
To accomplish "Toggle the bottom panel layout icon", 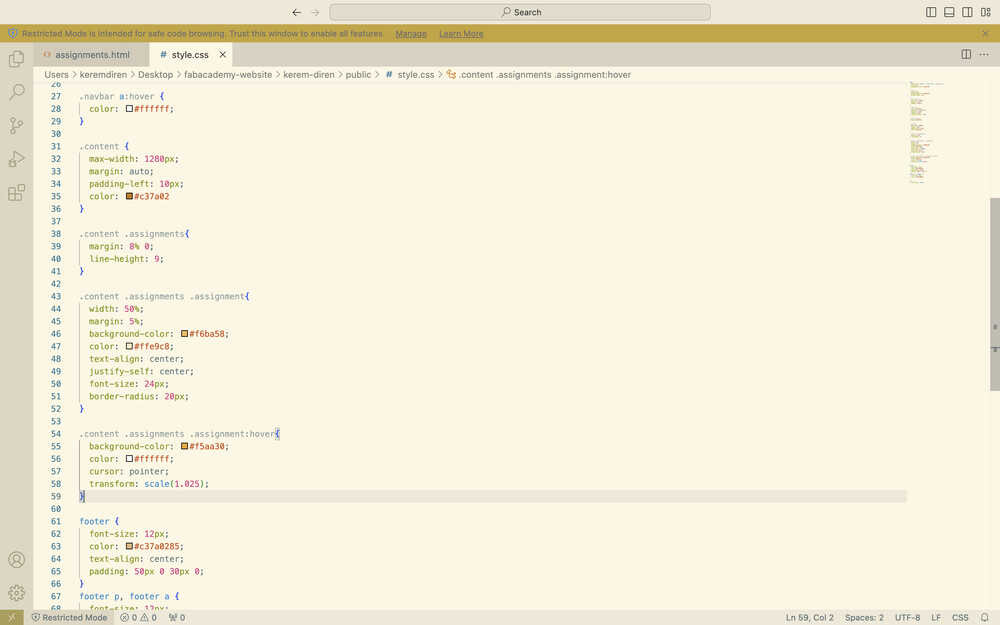I will (949, 12).
